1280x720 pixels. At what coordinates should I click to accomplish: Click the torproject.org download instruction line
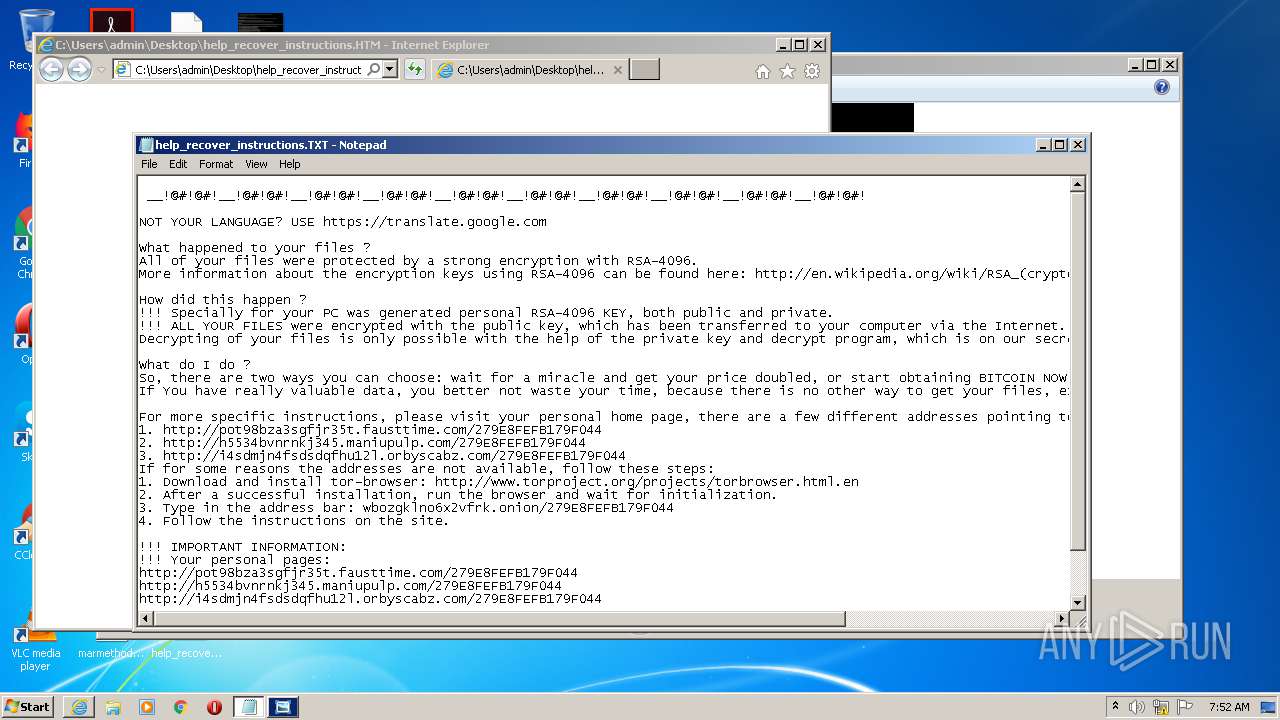499,482
